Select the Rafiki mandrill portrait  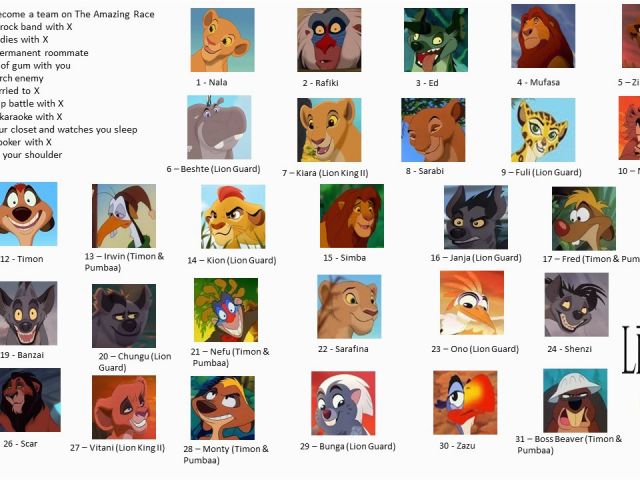[x=329, y=40]
